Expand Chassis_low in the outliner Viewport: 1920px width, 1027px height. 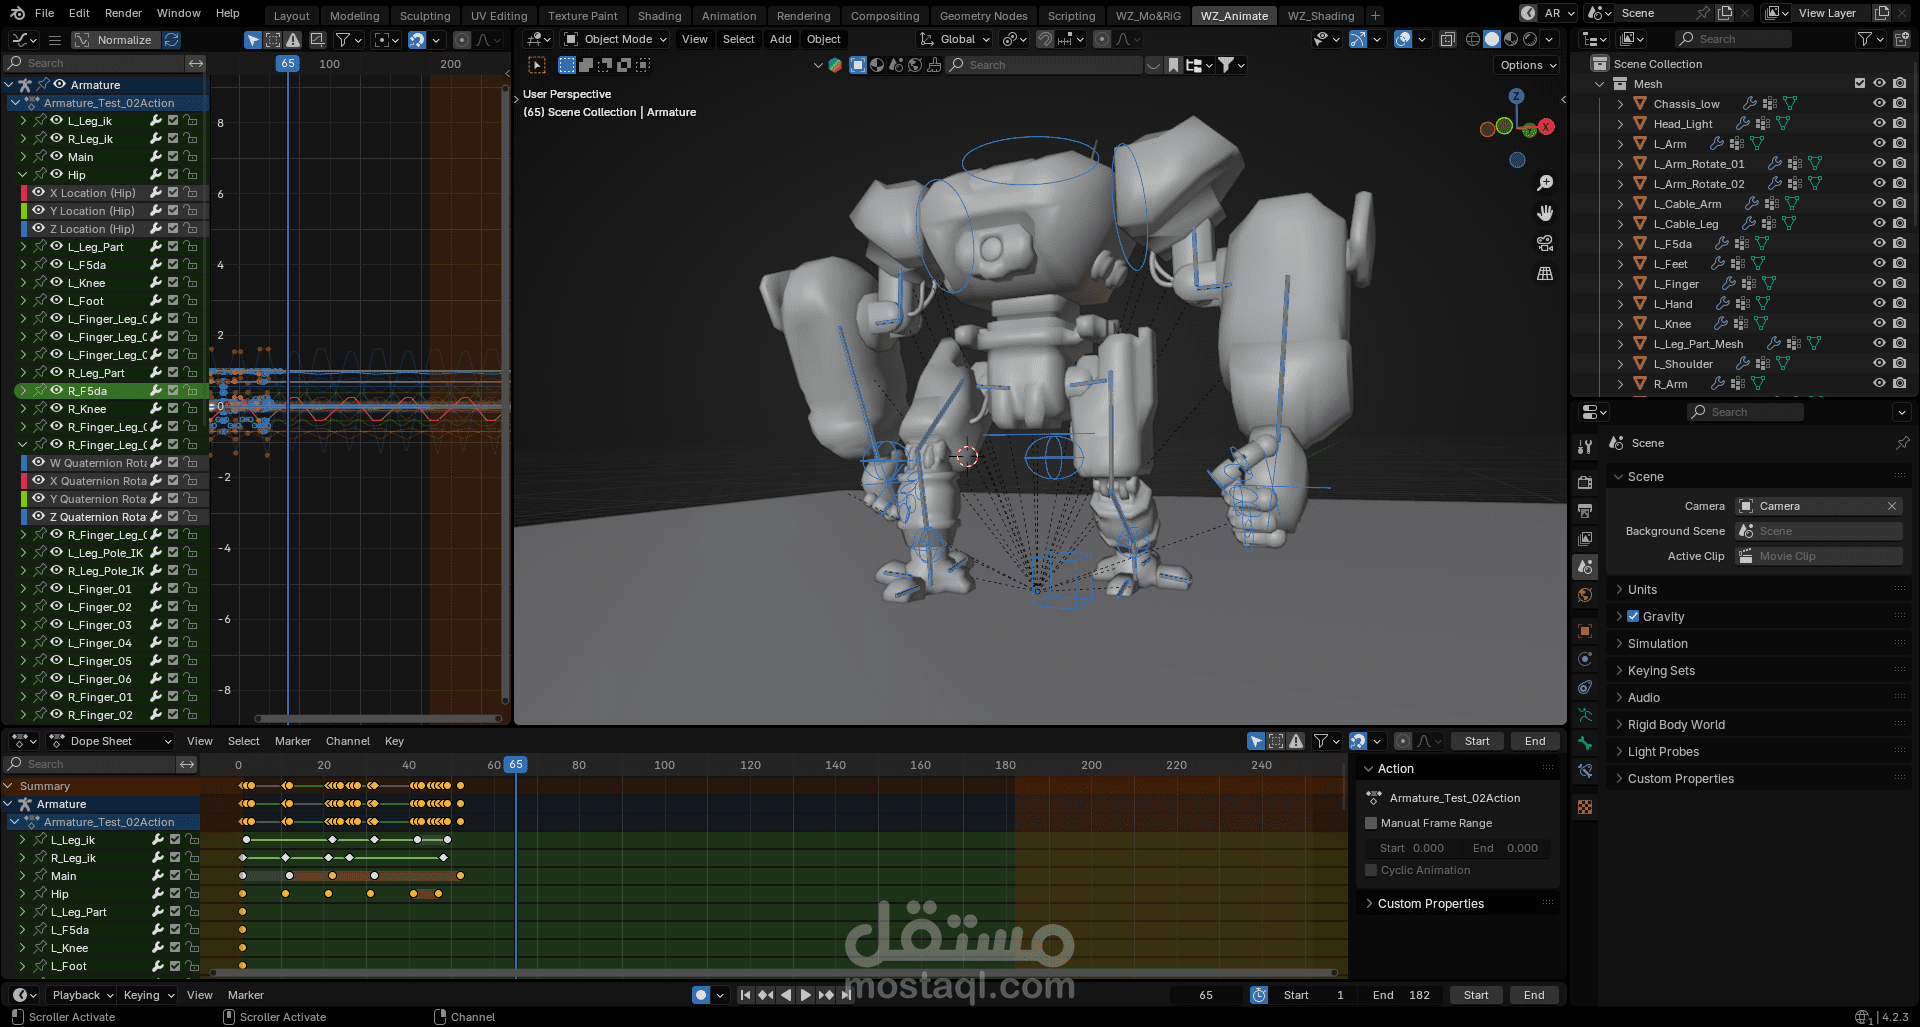(1620, 104)
